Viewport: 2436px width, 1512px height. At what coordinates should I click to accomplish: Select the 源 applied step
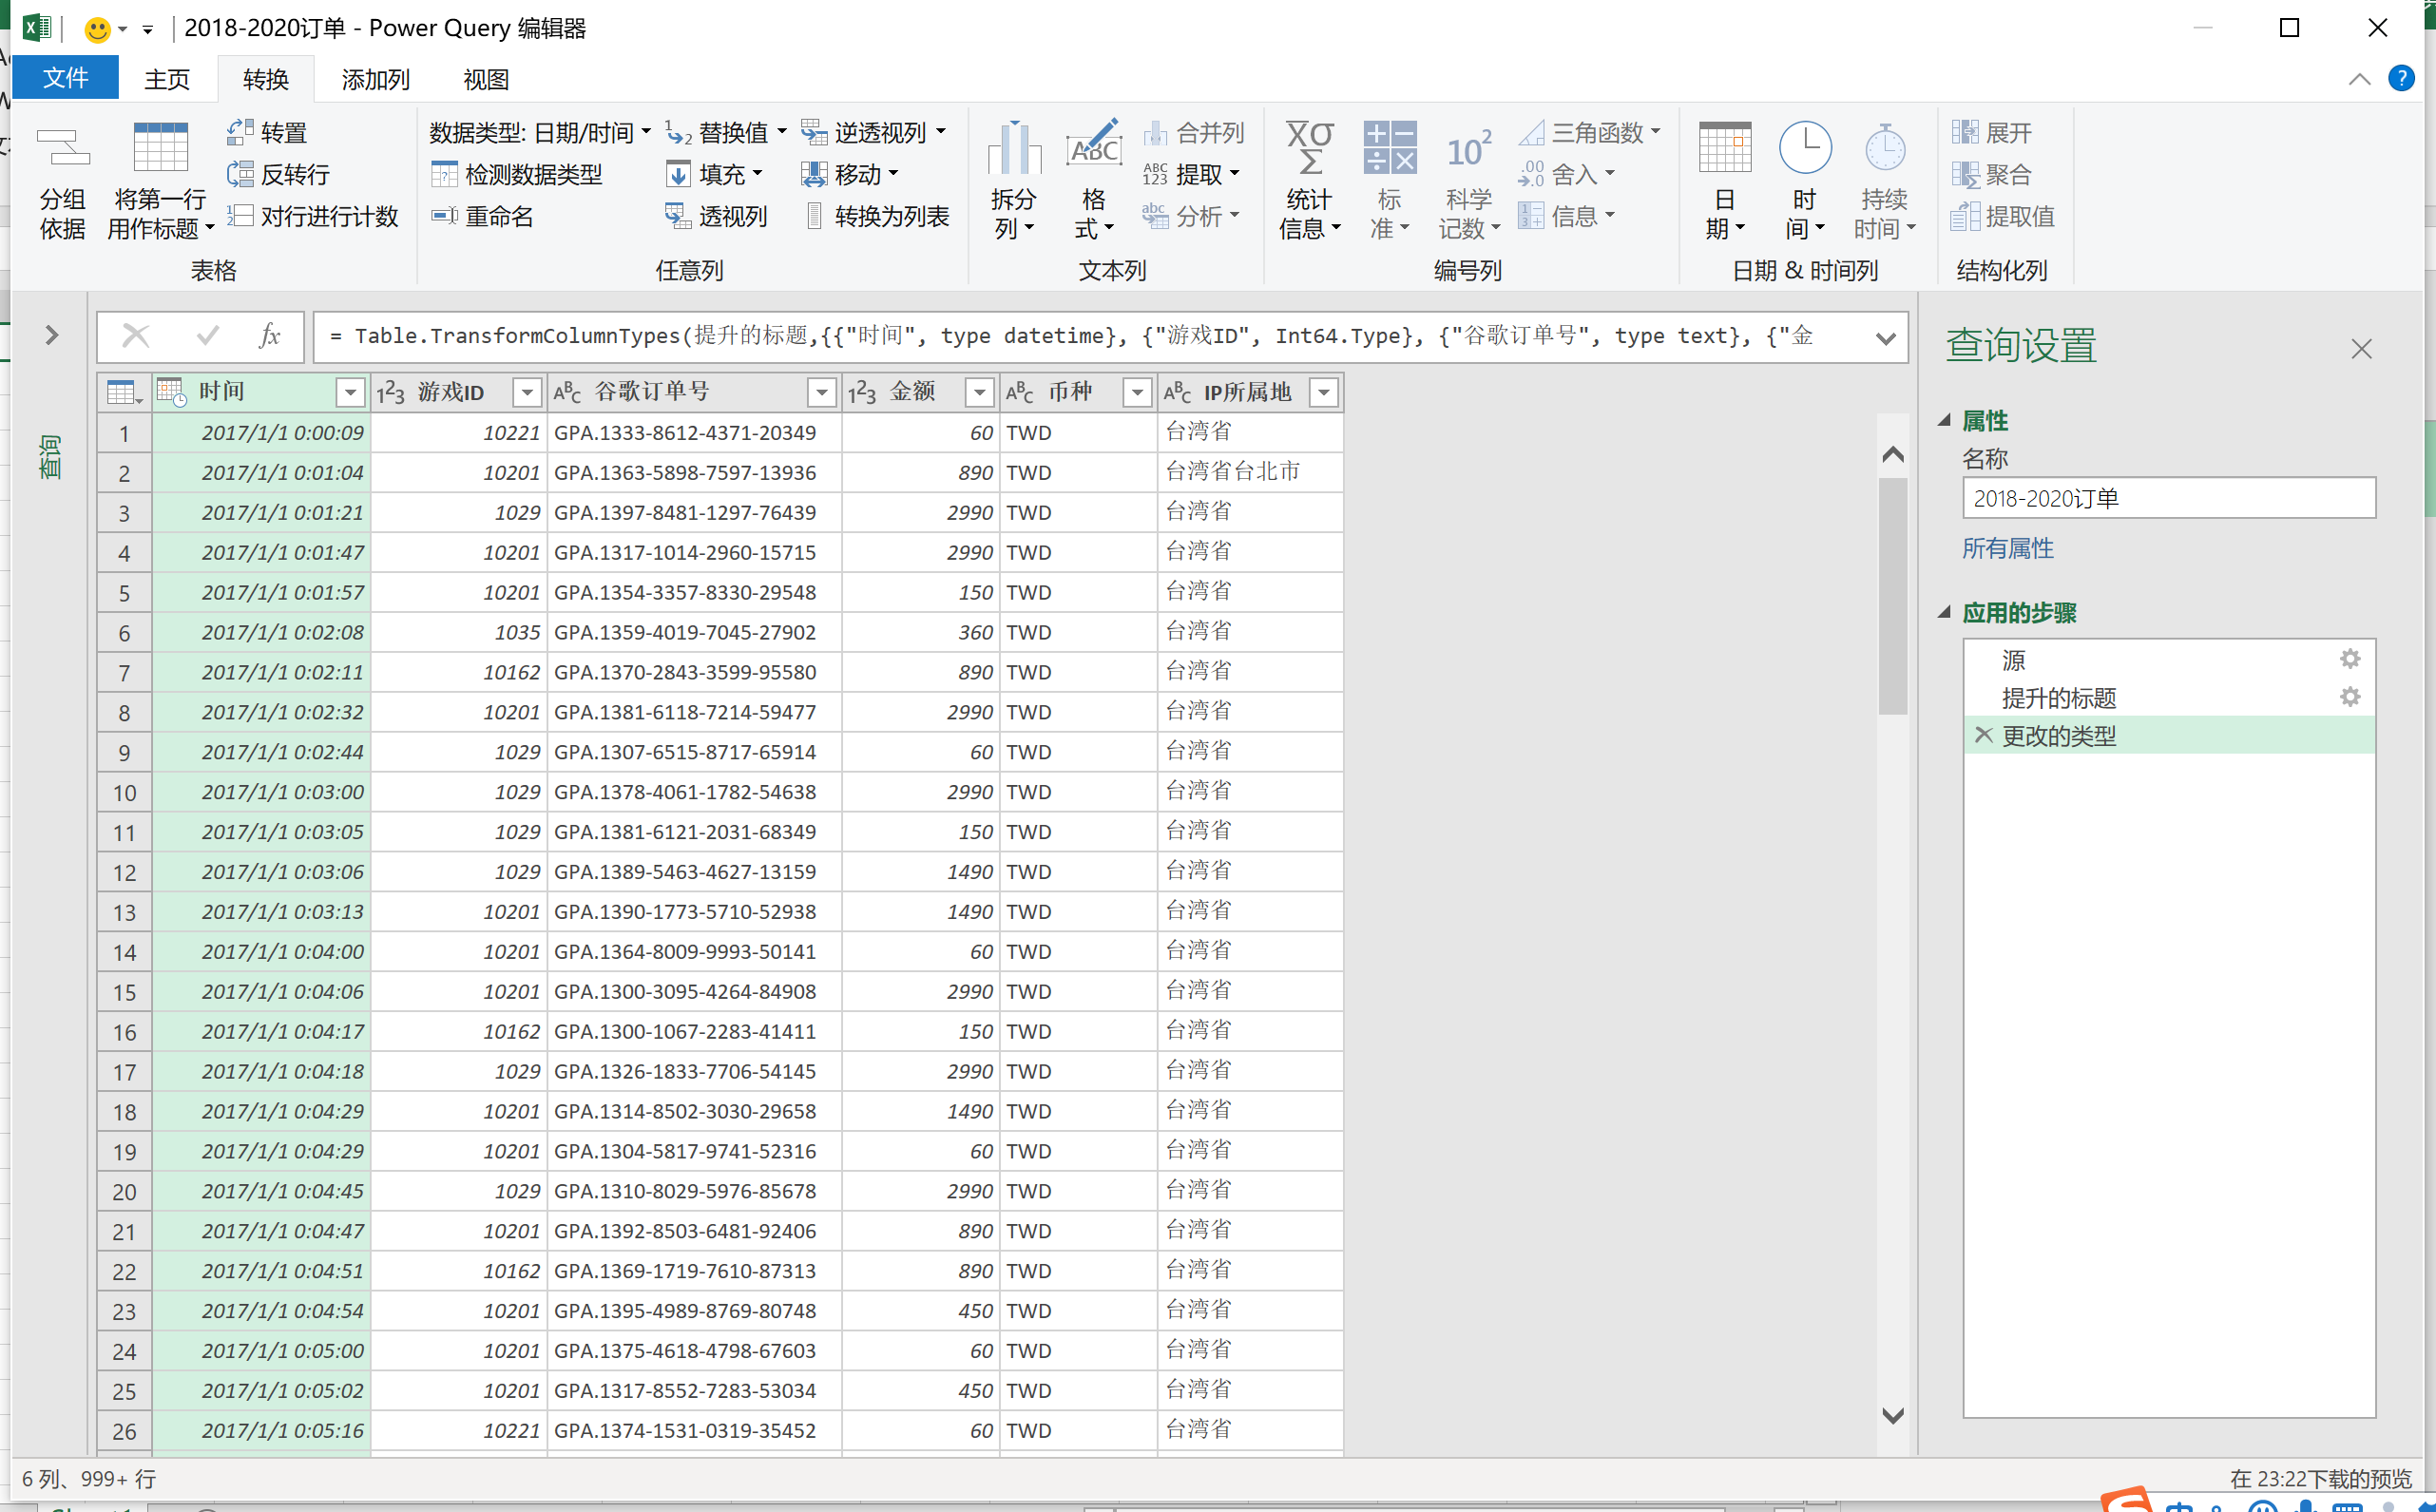coord(2169,659)
